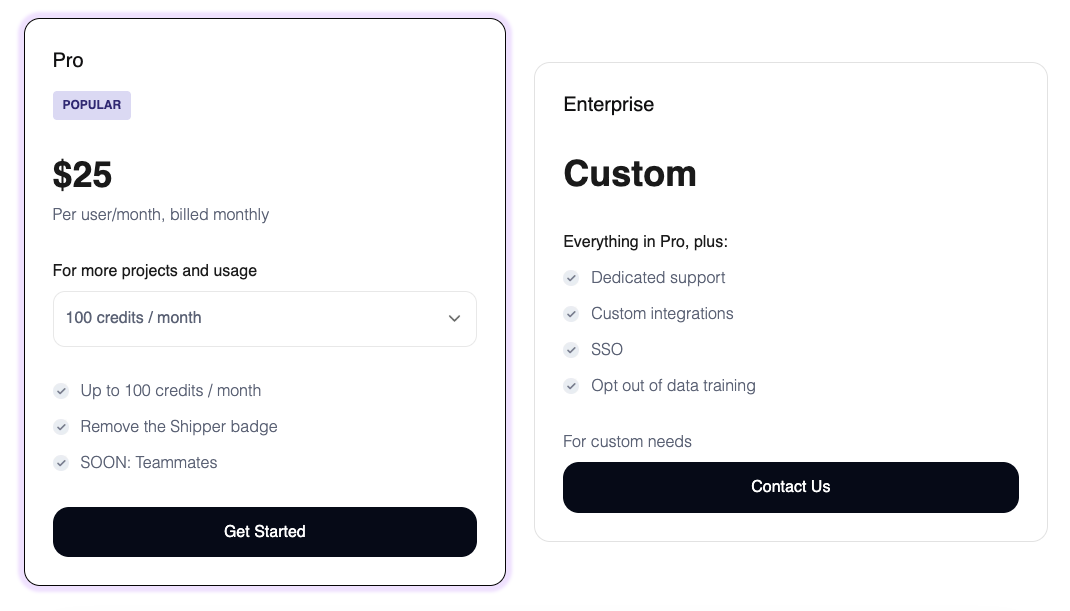
Task: Open the 100 credits / month dropdown
Action: coord(264,318)
